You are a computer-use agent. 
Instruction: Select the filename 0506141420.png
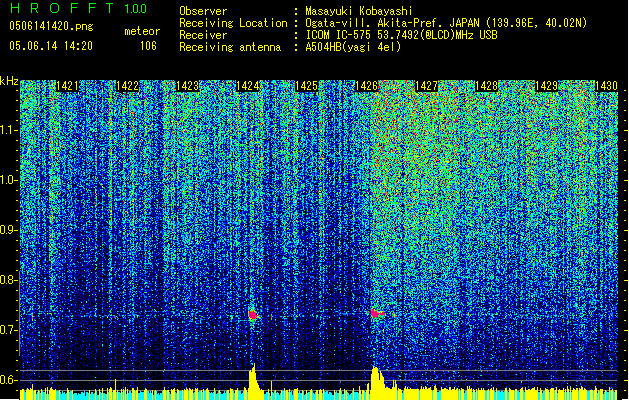[x=51, y=26]
